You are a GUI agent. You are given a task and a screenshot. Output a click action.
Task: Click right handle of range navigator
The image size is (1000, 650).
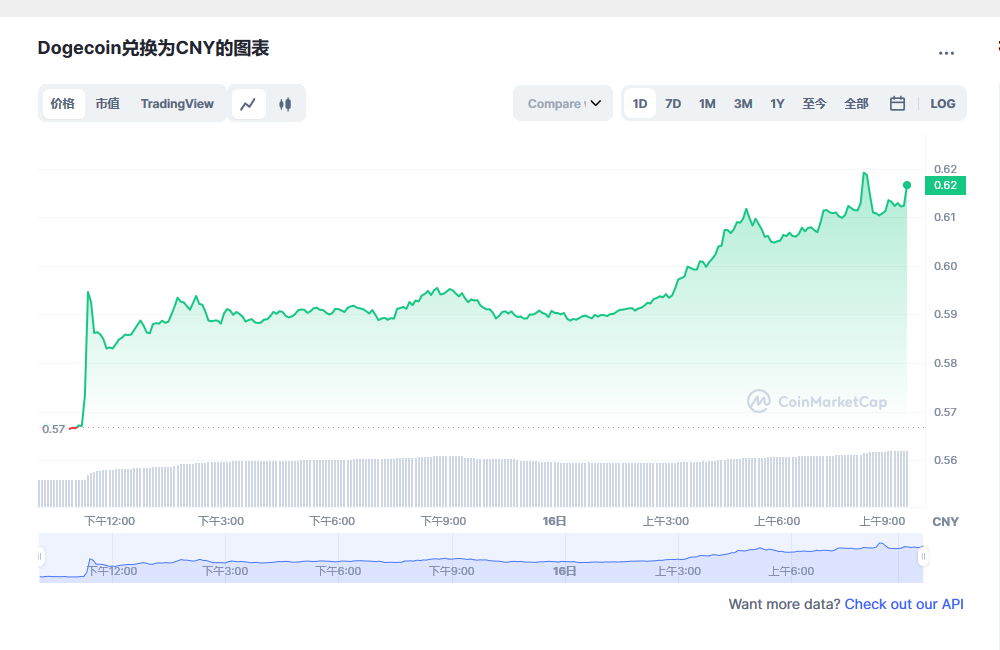pyautogui.click(x=923, y=556)
